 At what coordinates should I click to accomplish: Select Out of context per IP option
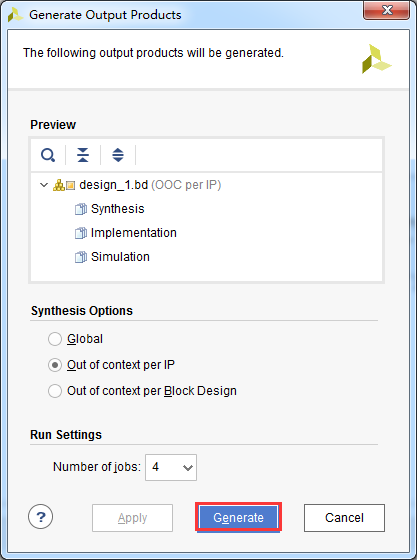click(x=55, y=365)
